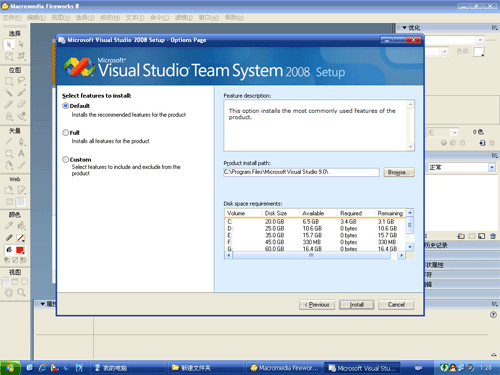Open the 文件 menu in Fireworks

coord(12,17)
